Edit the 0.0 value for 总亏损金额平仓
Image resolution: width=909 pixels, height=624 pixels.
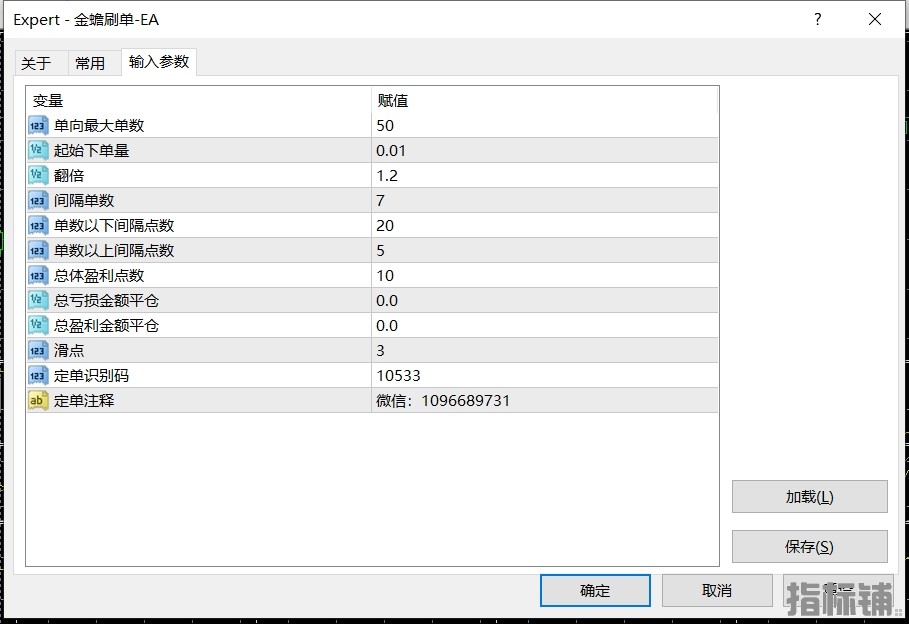point(544,300)
